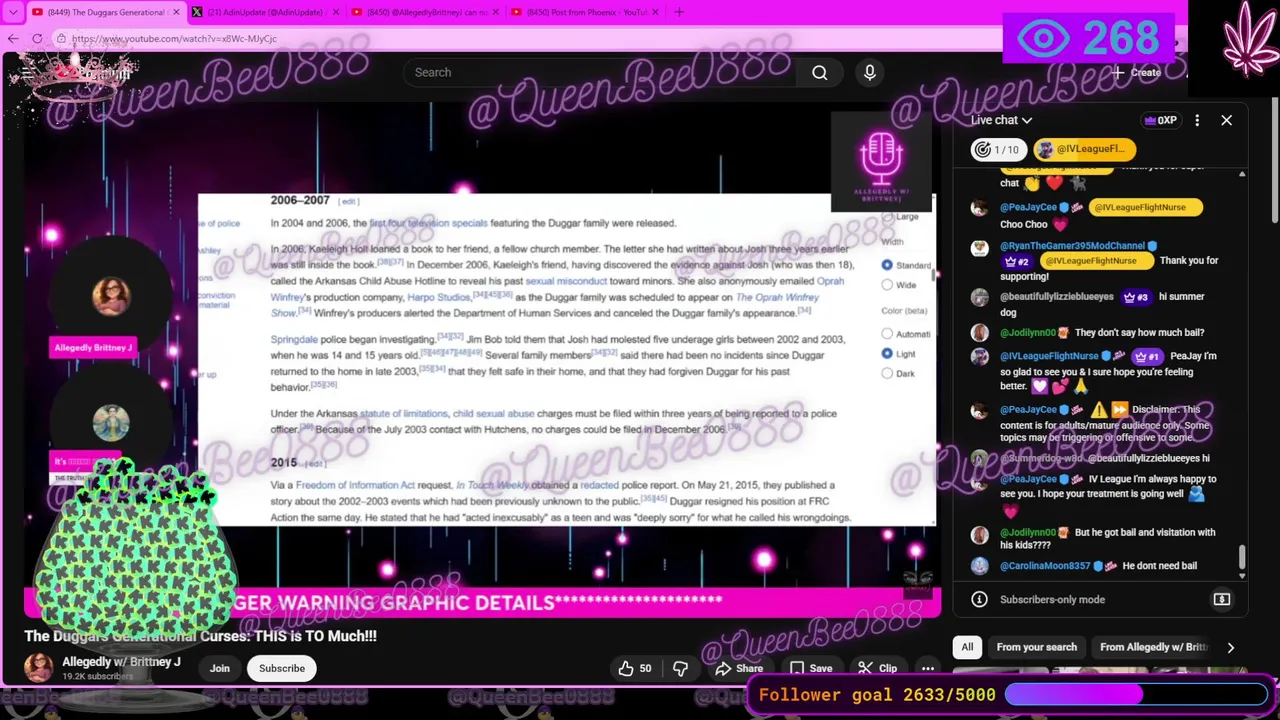Open more video actions ellipsis
The width and height of the screenshot is (1280, 720).
coord(928,668)
